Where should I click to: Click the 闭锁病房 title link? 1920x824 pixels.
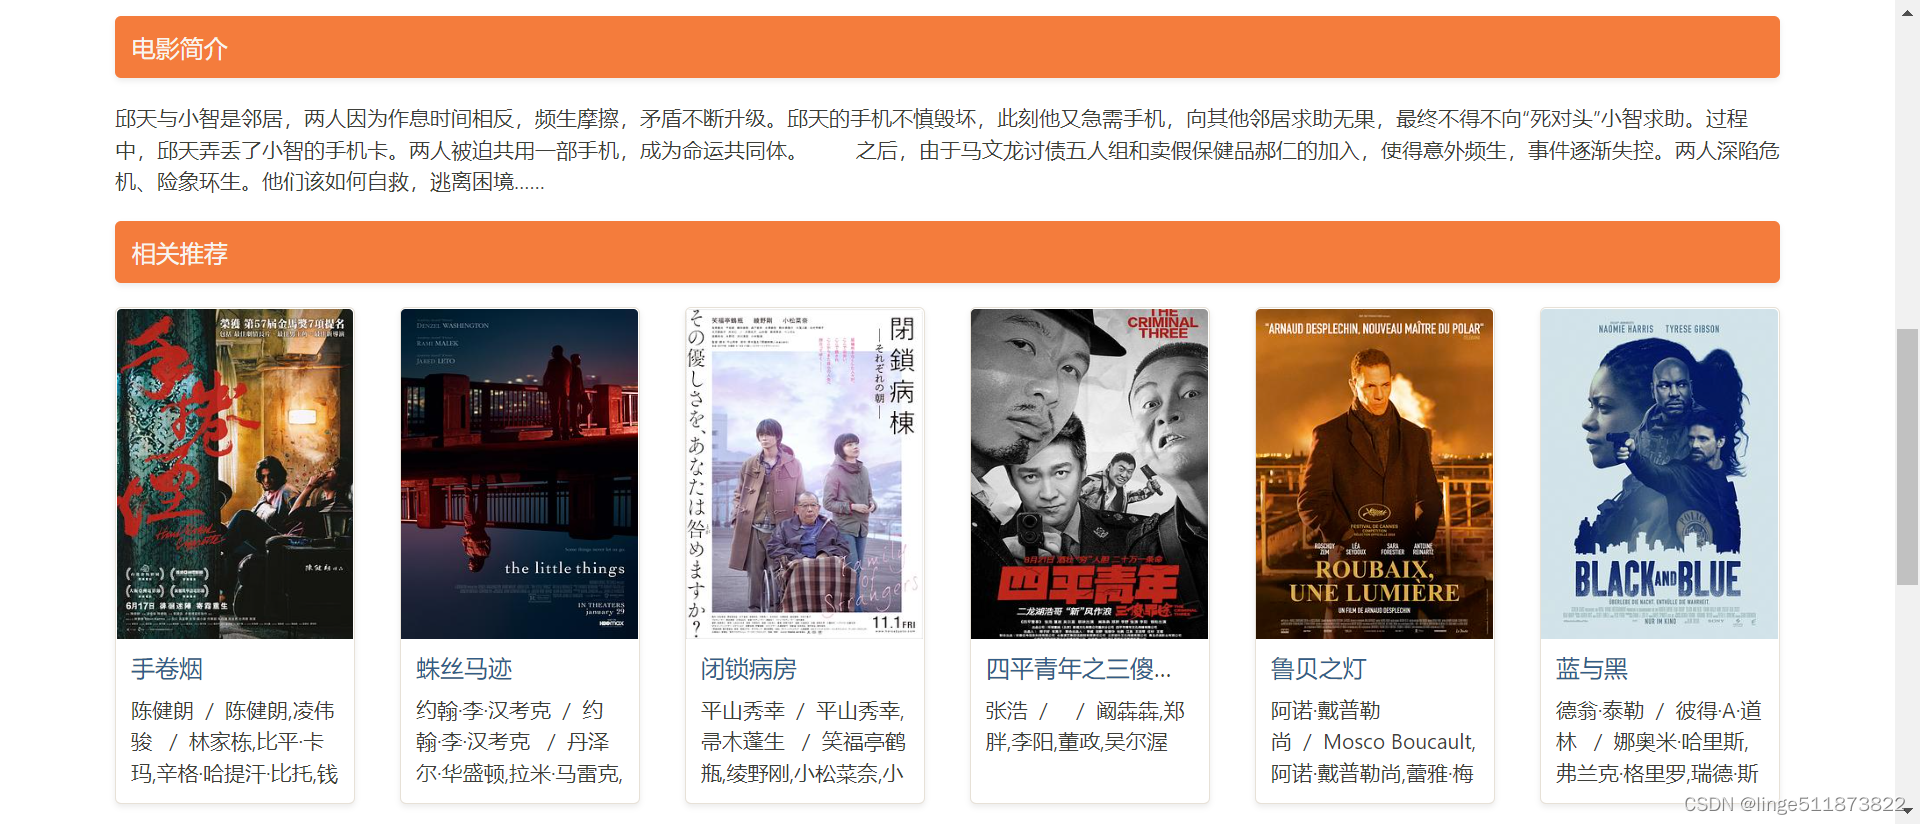pyautogui.click(x=749, y=669)
